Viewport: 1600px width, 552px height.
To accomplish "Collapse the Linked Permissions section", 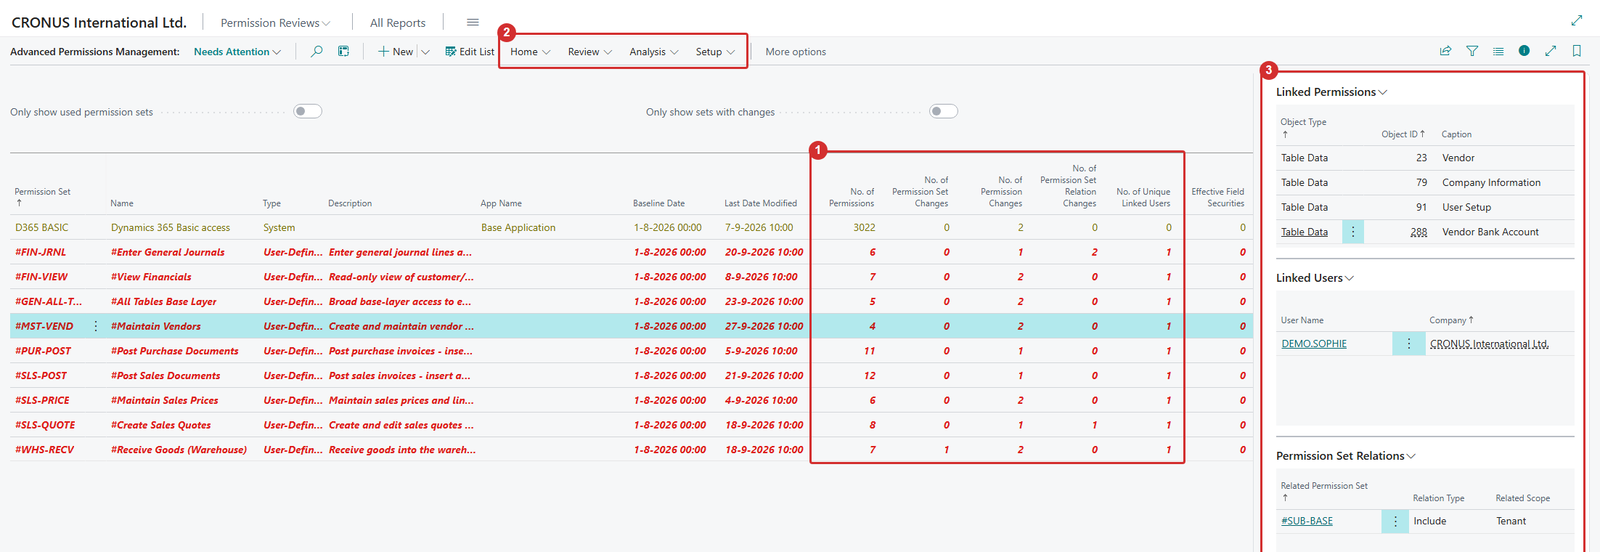I will pyautogui.click(x=1331, y=92).
